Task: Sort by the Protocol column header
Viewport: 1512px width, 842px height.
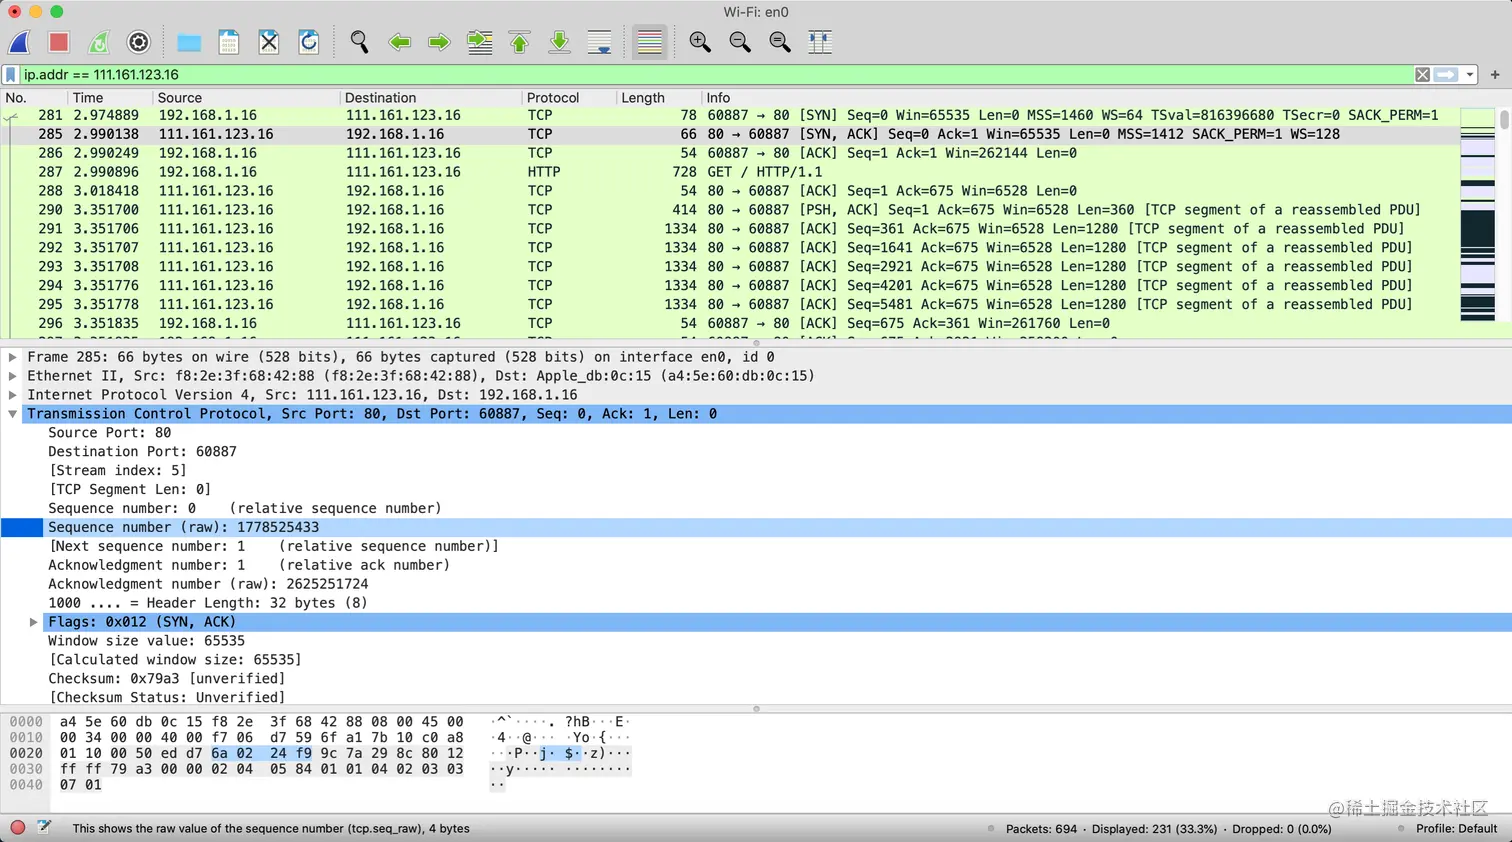Action: [567, 98]
